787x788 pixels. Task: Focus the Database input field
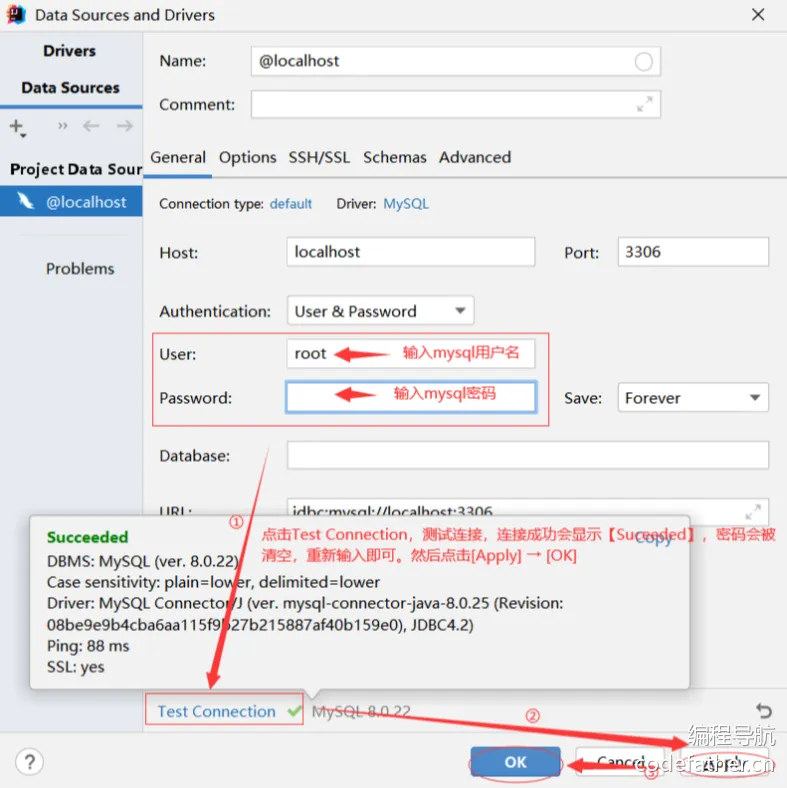[x=527, y=455]
